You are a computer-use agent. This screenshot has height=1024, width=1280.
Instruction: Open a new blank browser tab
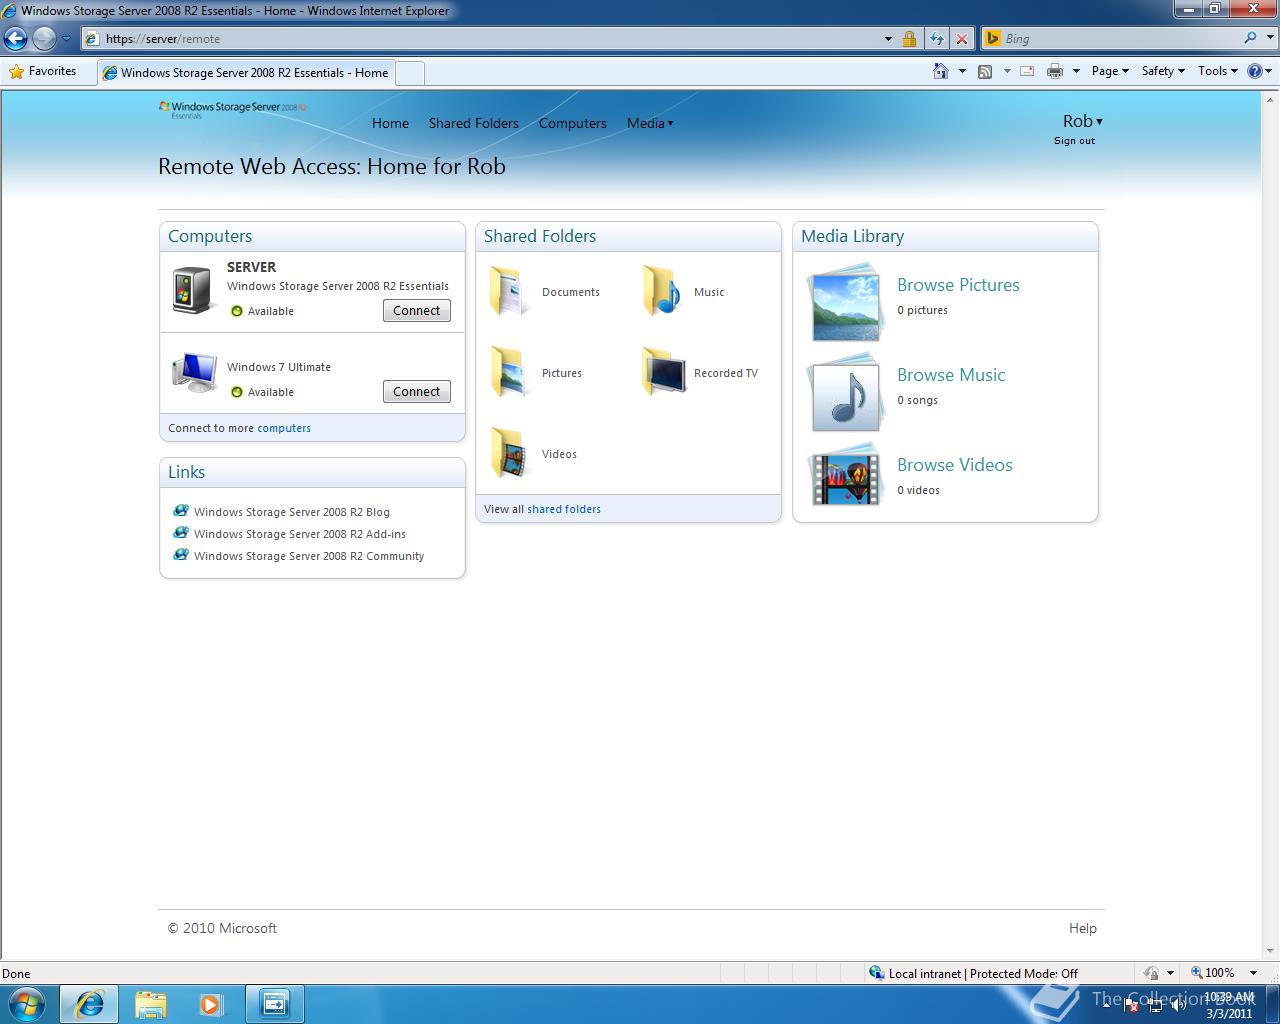tap(410, 72)
